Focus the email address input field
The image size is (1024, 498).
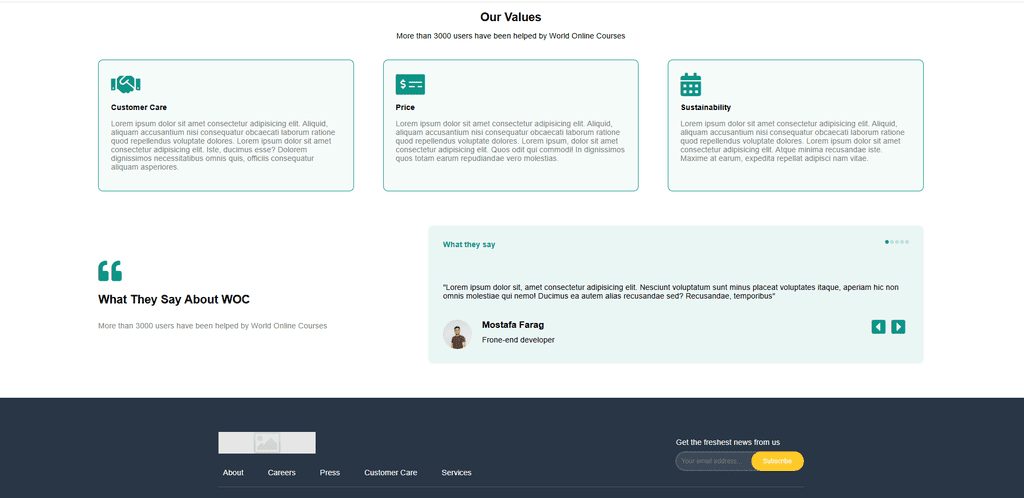714,461
